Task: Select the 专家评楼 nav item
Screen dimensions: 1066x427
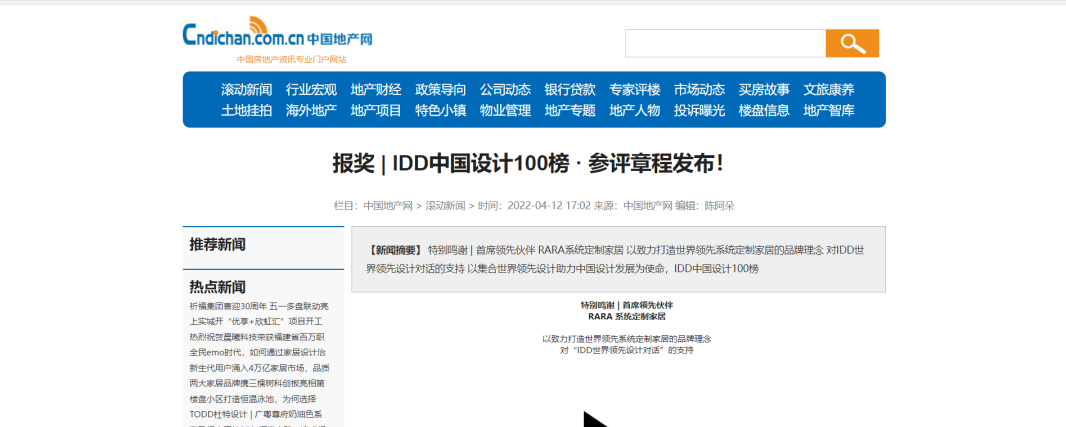Action: click(x=635, y=90)
